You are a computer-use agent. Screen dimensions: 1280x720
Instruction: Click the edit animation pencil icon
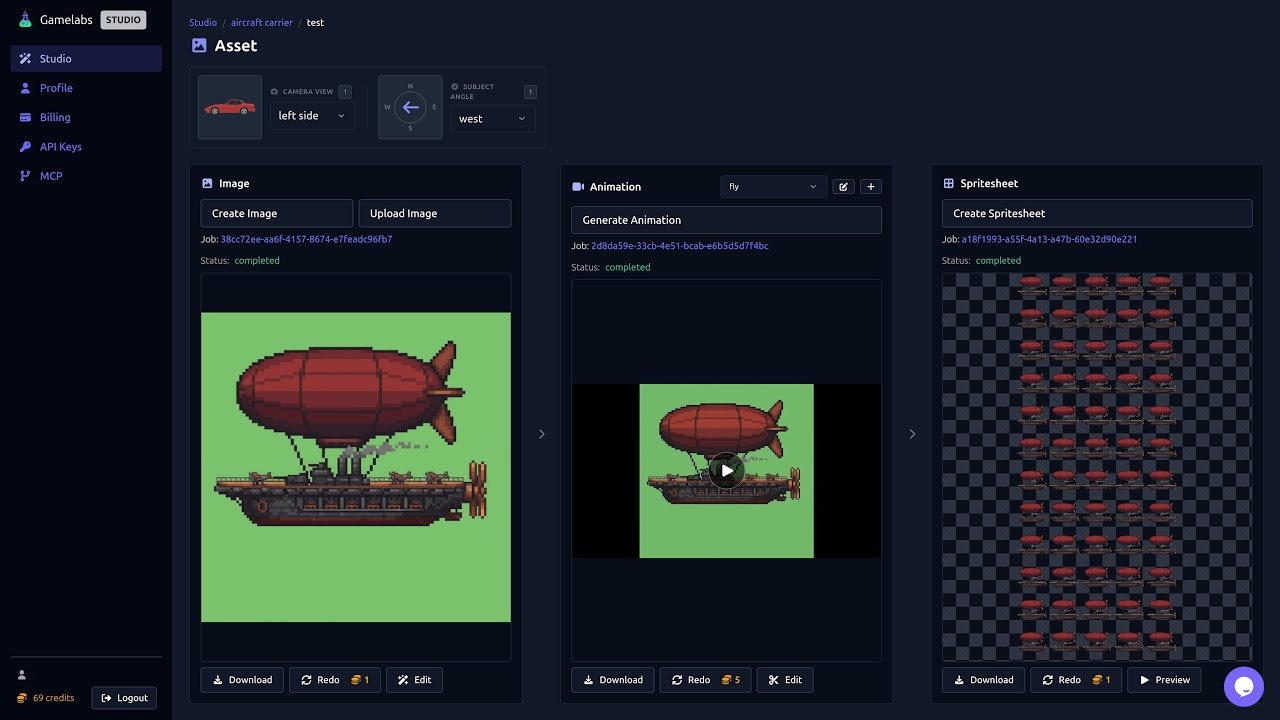pyautogui.click(x=843, y=186)
